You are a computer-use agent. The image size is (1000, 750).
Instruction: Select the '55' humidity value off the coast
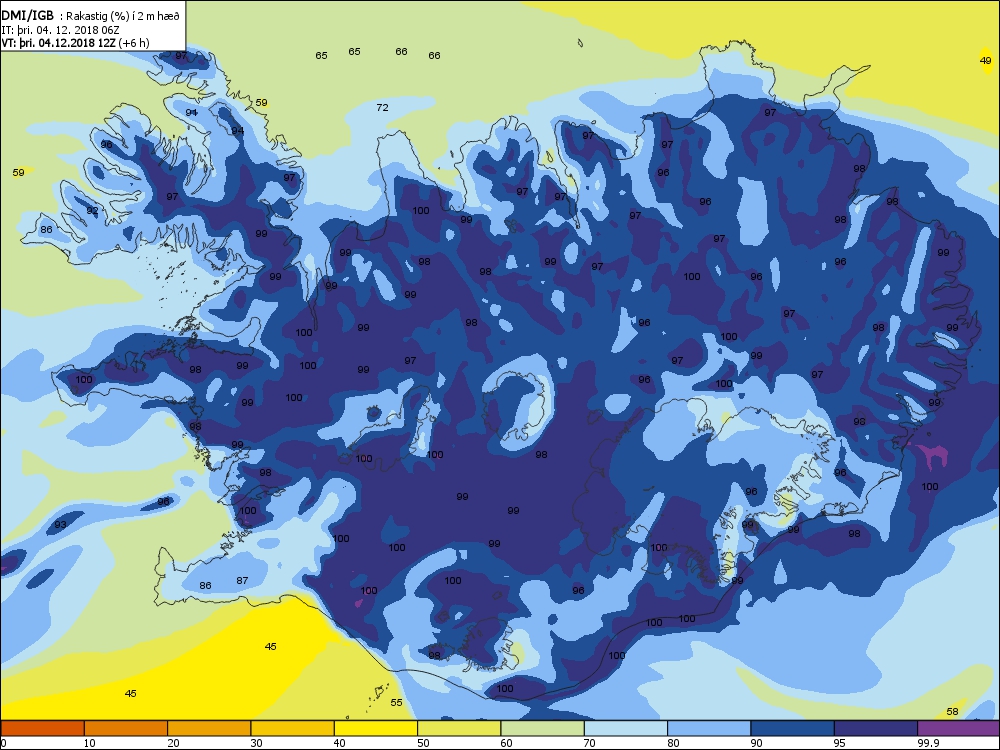pyautogui.click(x=397, y=703)
